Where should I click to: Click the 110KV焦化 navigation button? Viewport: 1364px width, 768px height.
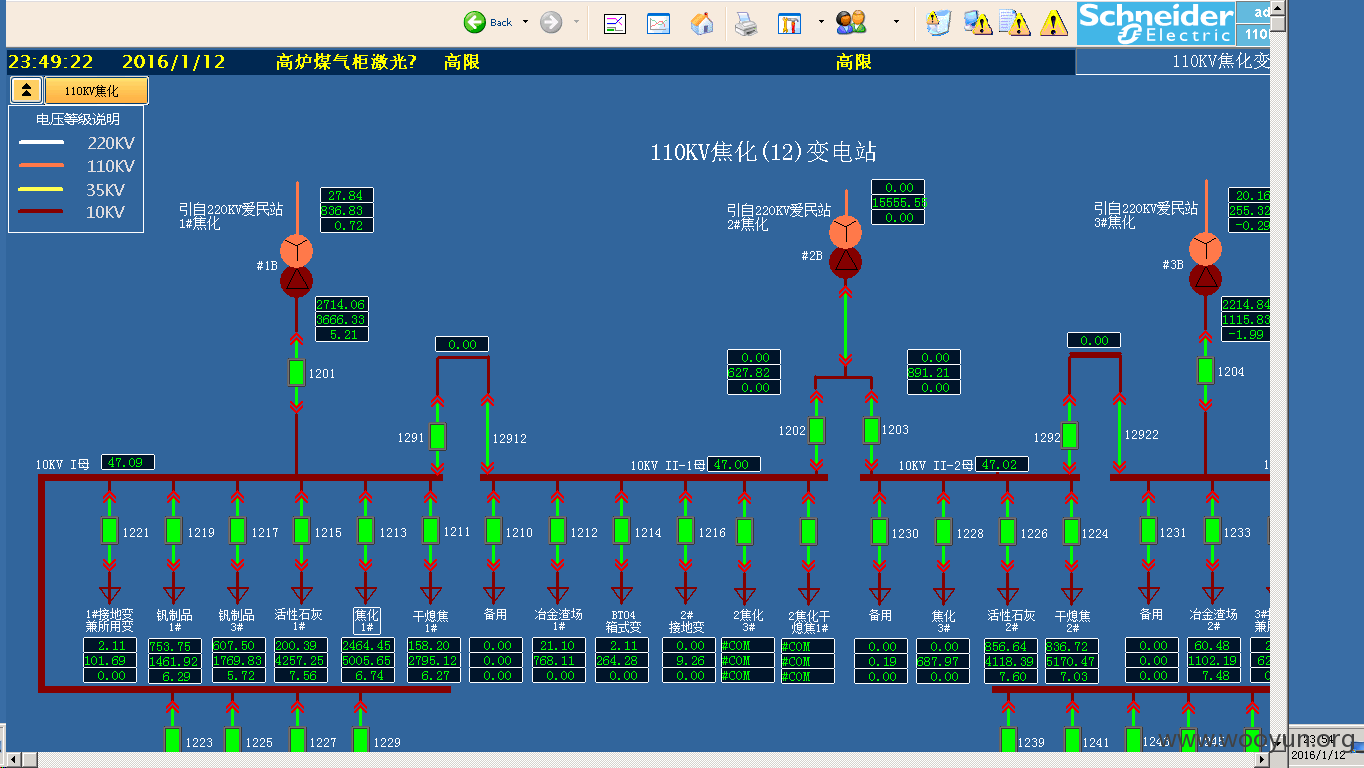[x=96, y=91]
